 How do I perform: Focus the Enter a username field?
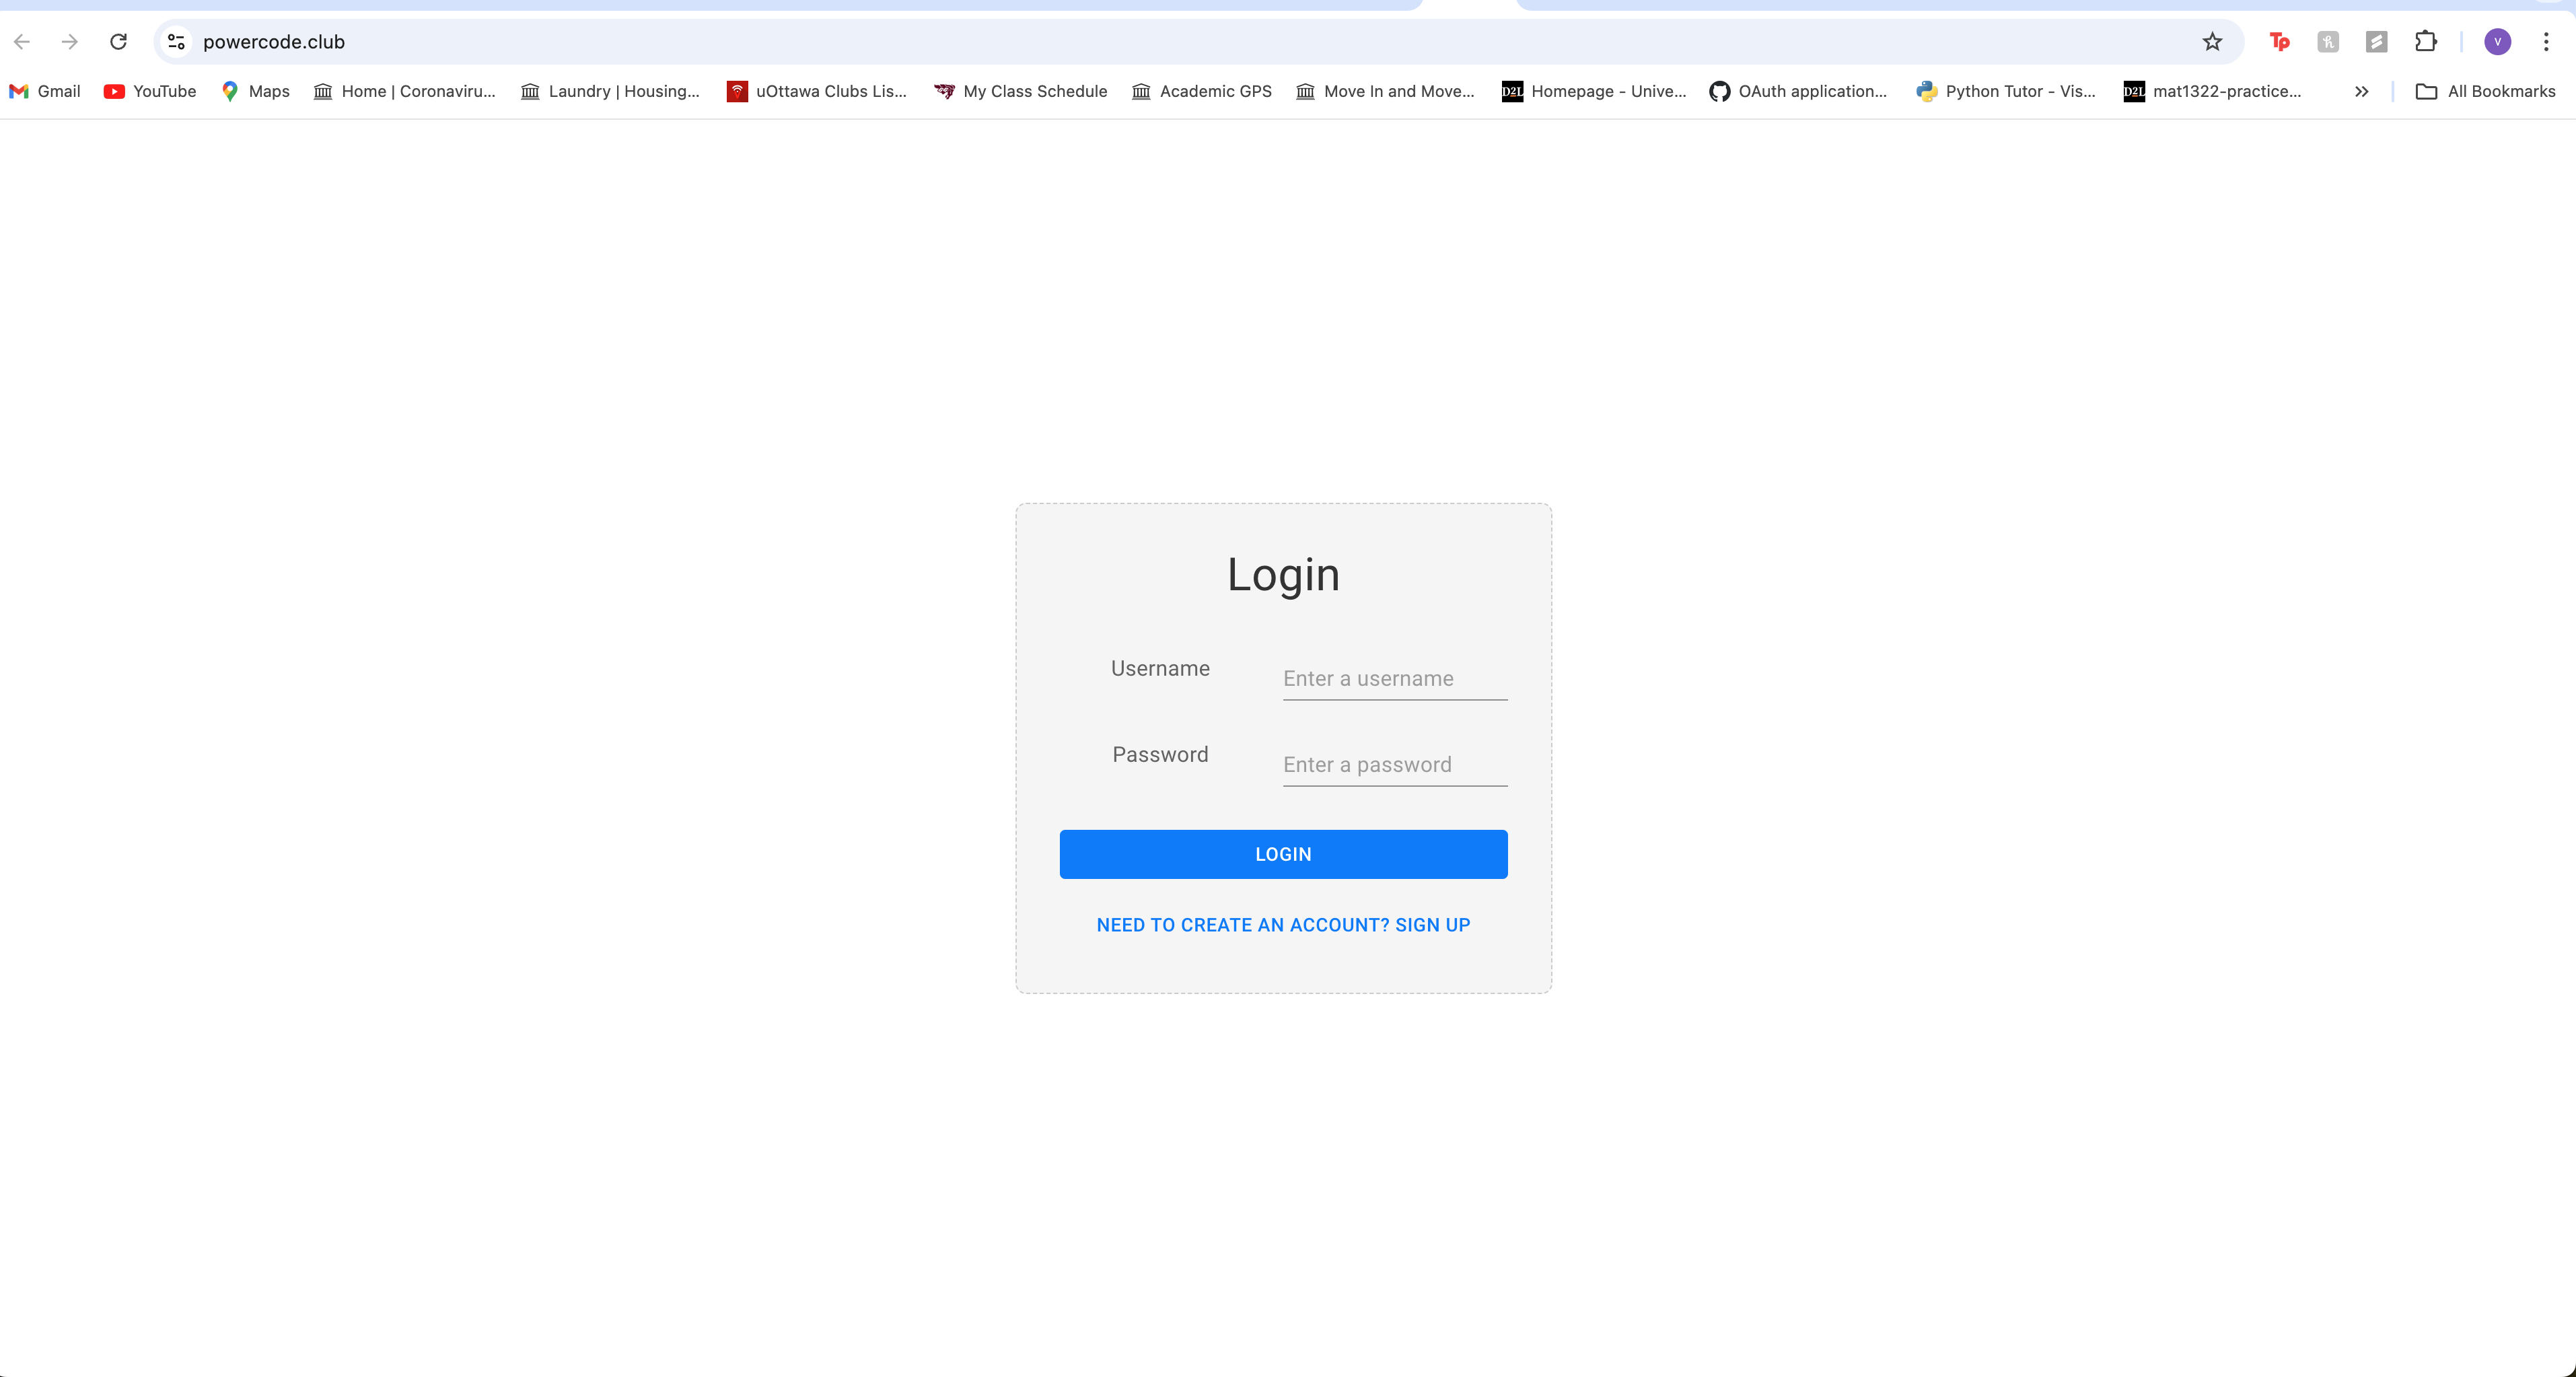click(1395, 678)
